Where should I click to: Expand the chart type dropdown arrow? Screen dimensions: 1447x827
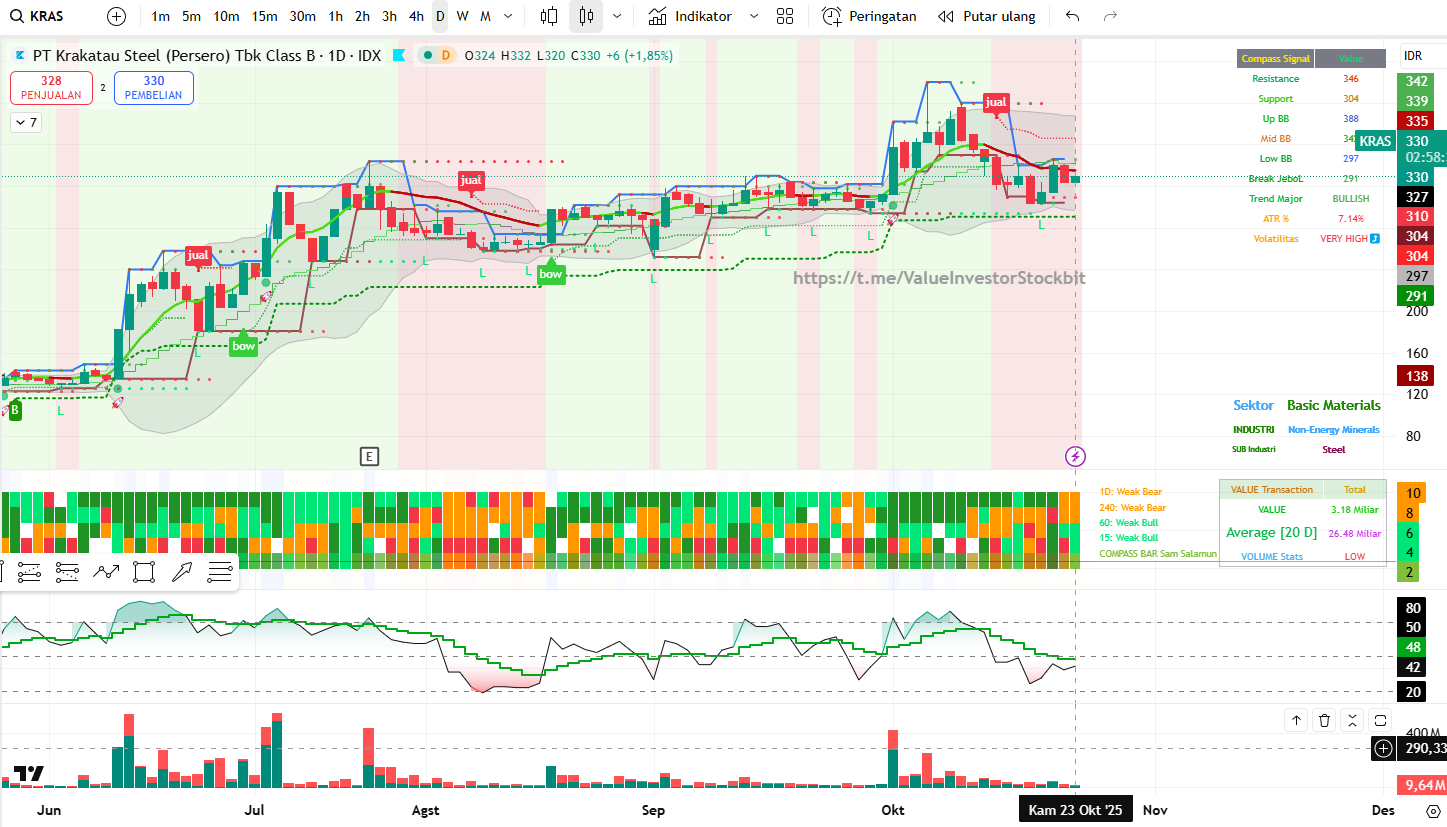617,16
